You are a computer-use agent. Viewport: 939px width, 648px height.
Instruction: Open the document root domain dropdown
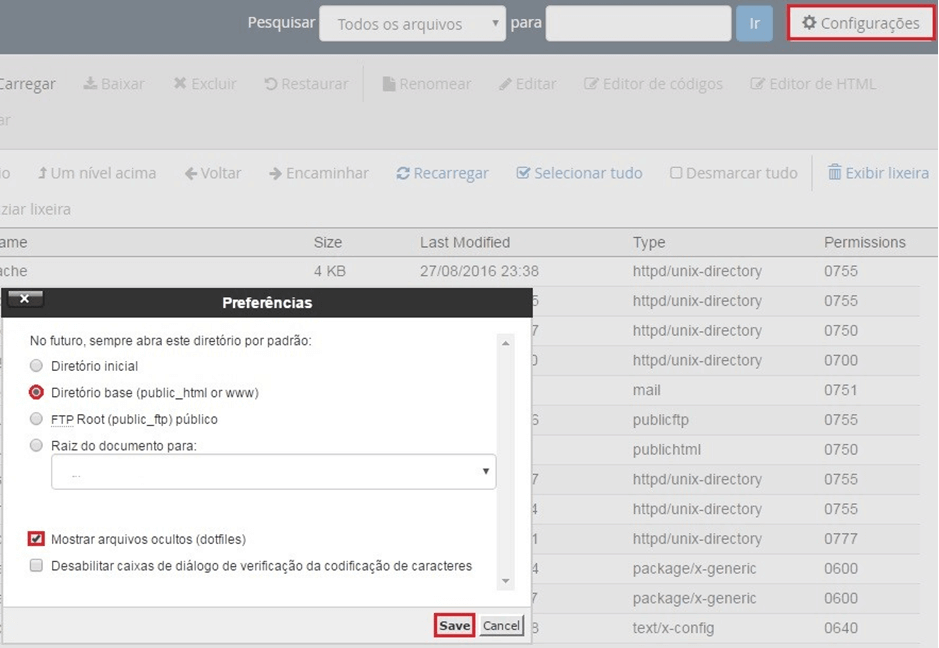(x=274, y=472)
